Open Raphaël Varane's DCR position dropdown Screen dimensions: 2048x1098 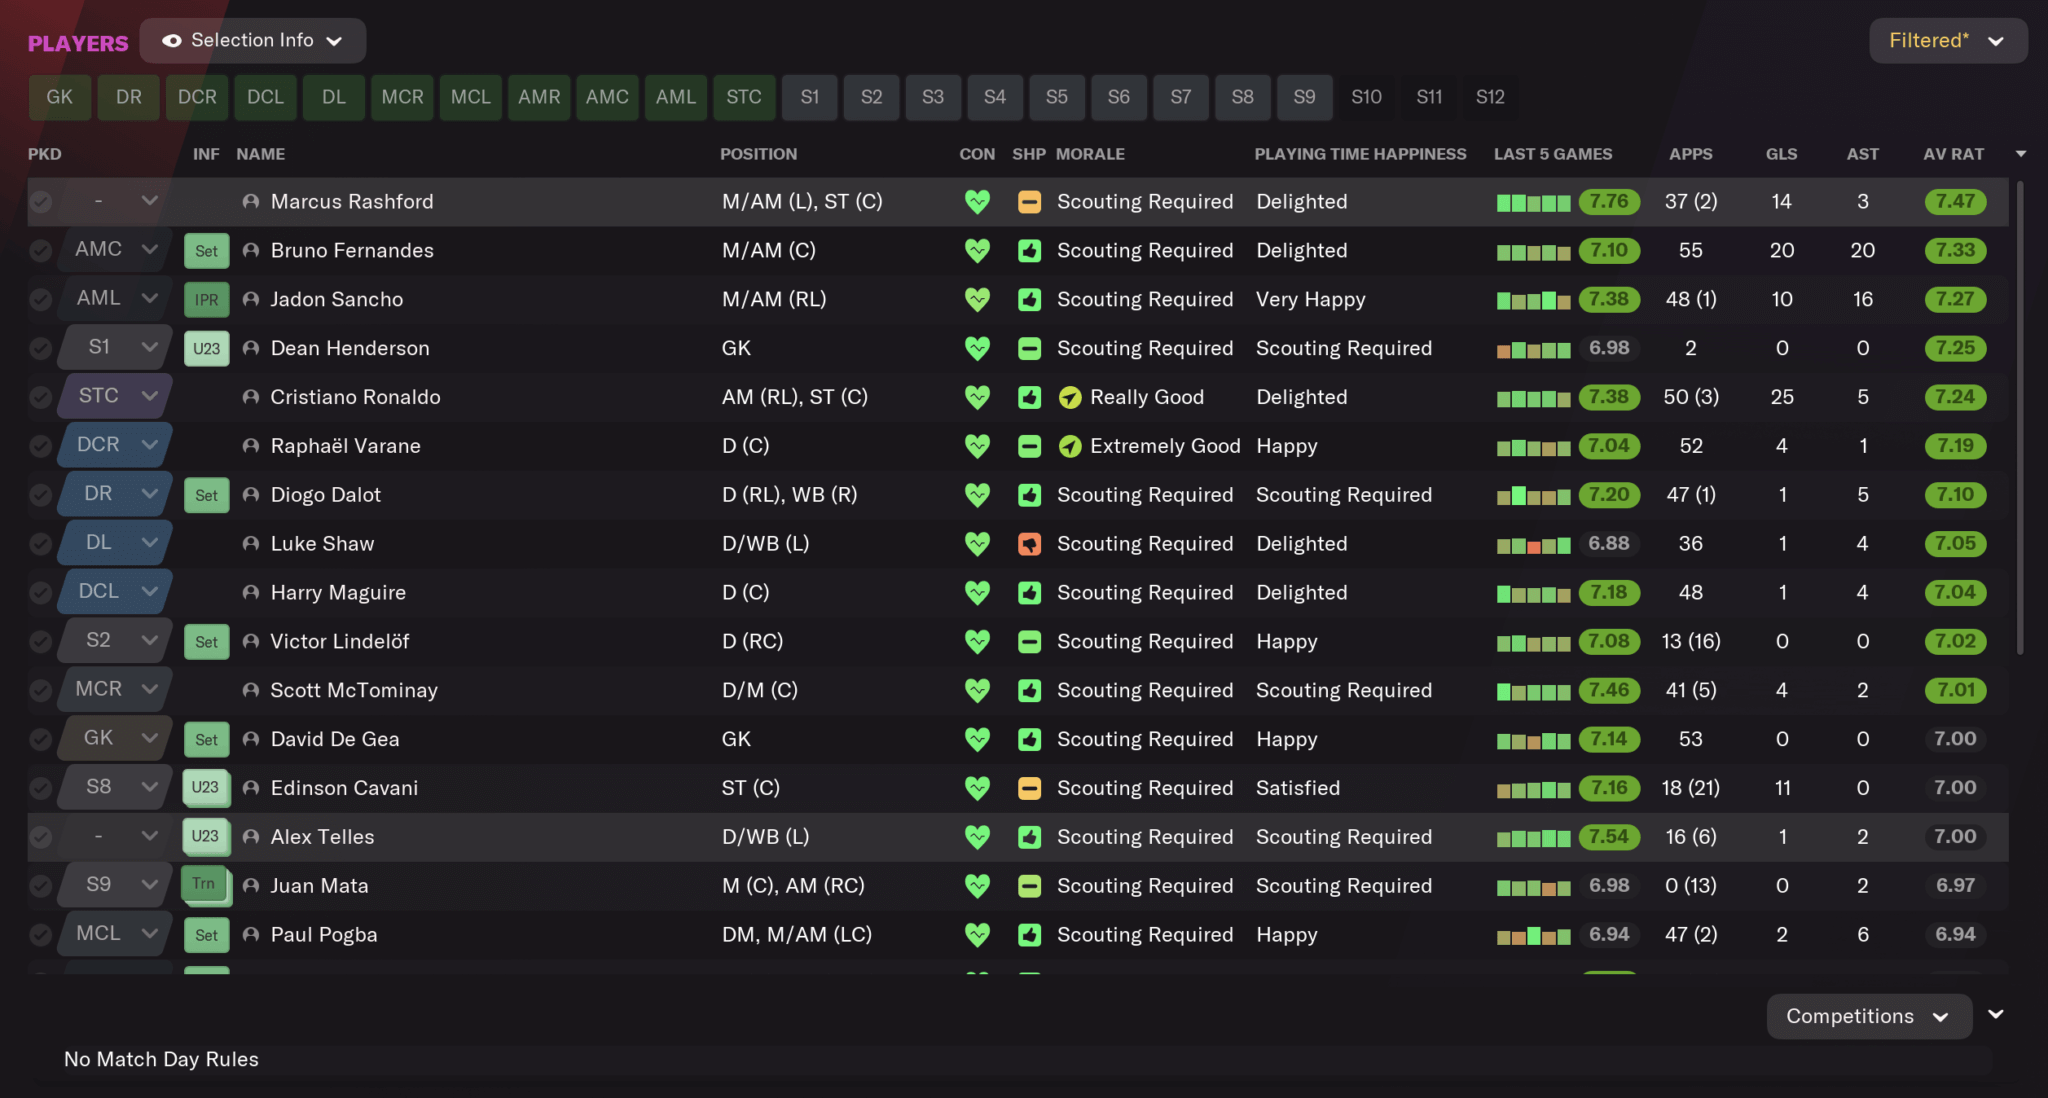pos(116,445)
